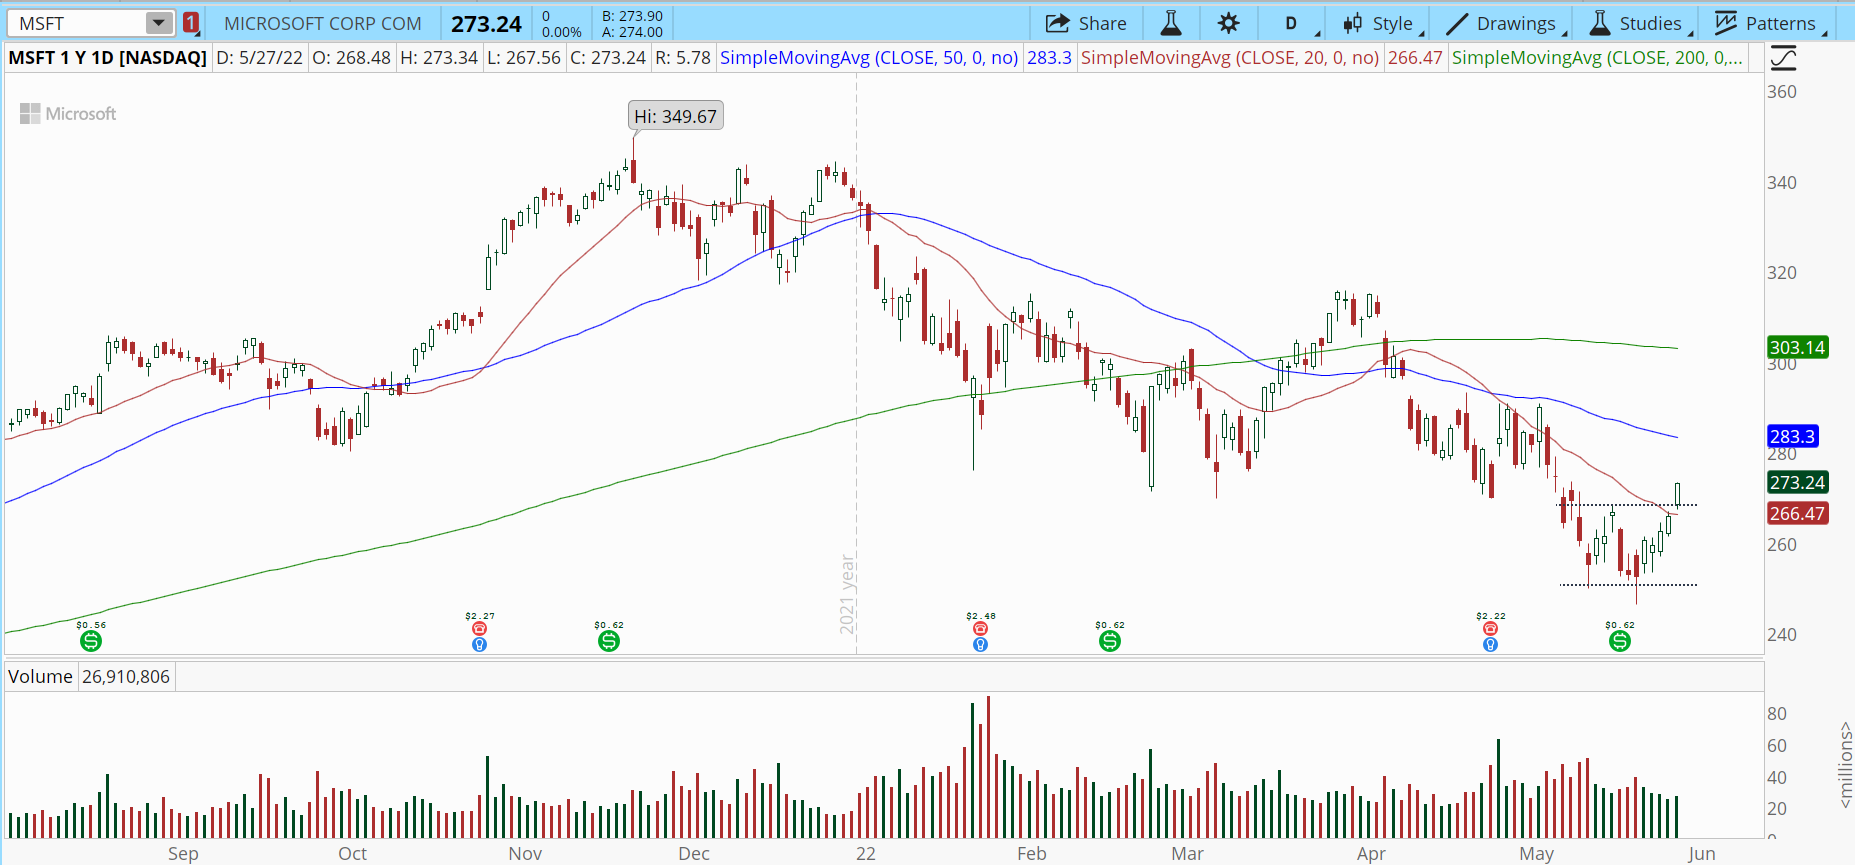Click the 266.47 red price label
Screen dimensions: 1855x865
1797,514
